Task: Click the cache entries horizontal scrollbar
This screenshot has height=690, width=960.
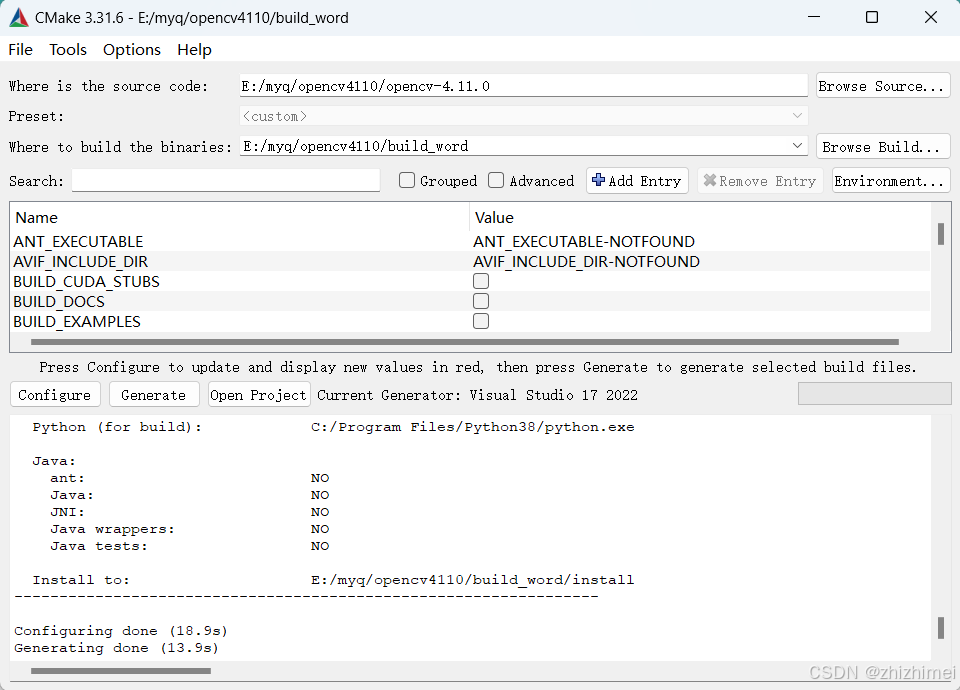Action: [465, 342]
